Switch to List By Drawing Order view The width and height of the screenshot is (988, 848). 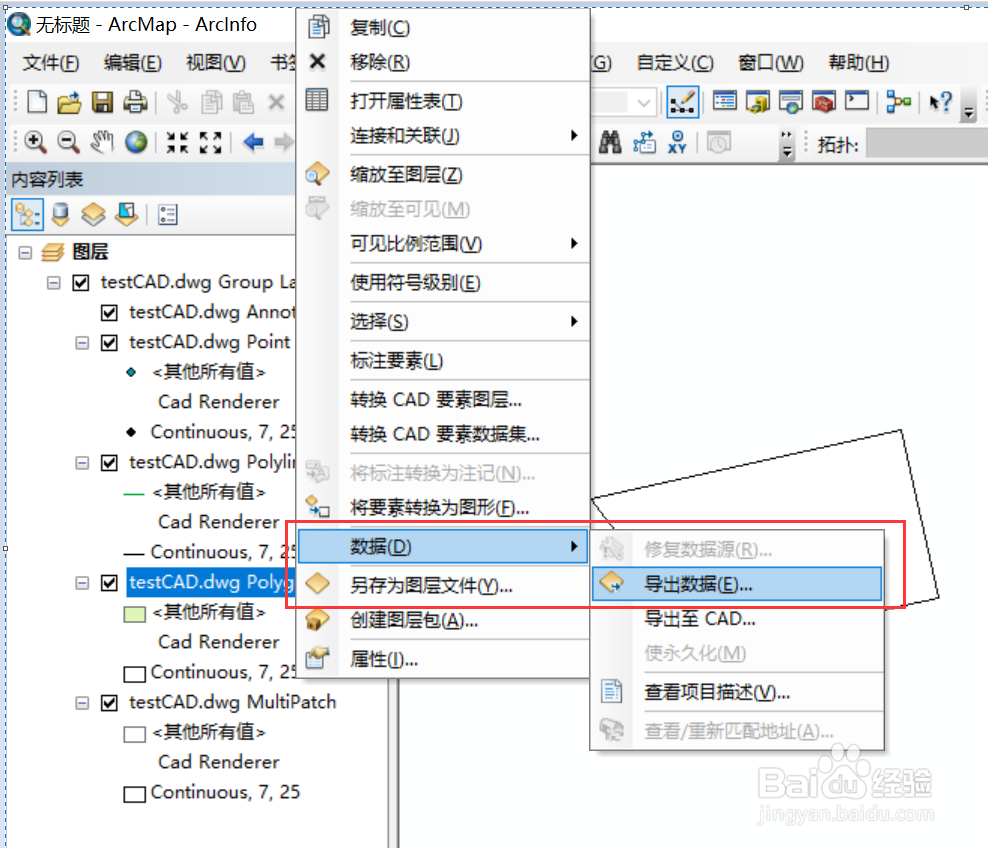(28, 215)
